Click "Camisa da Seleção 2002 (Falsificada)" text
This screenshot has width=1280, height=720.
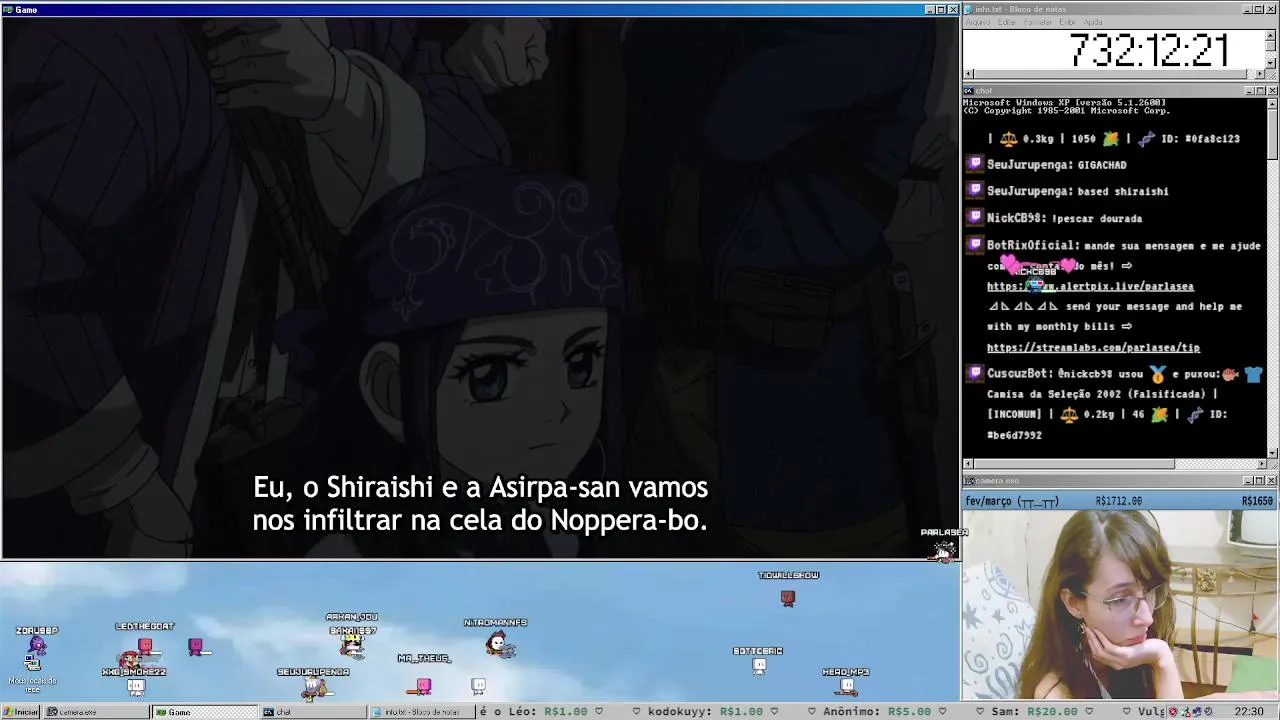coord(1096,394)
